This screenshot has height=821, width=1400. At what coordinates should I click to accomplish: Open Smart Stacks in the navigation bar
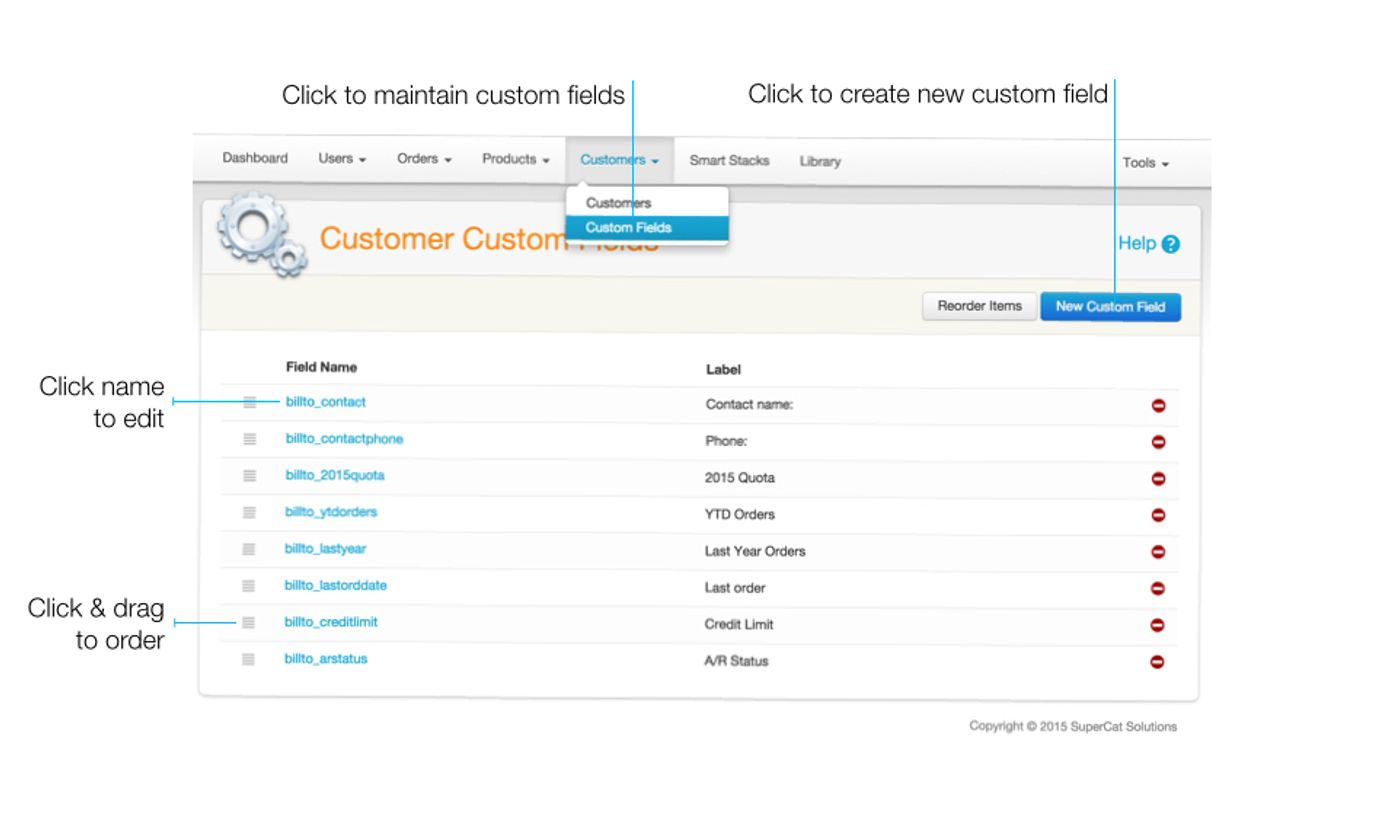pos(729,160)
